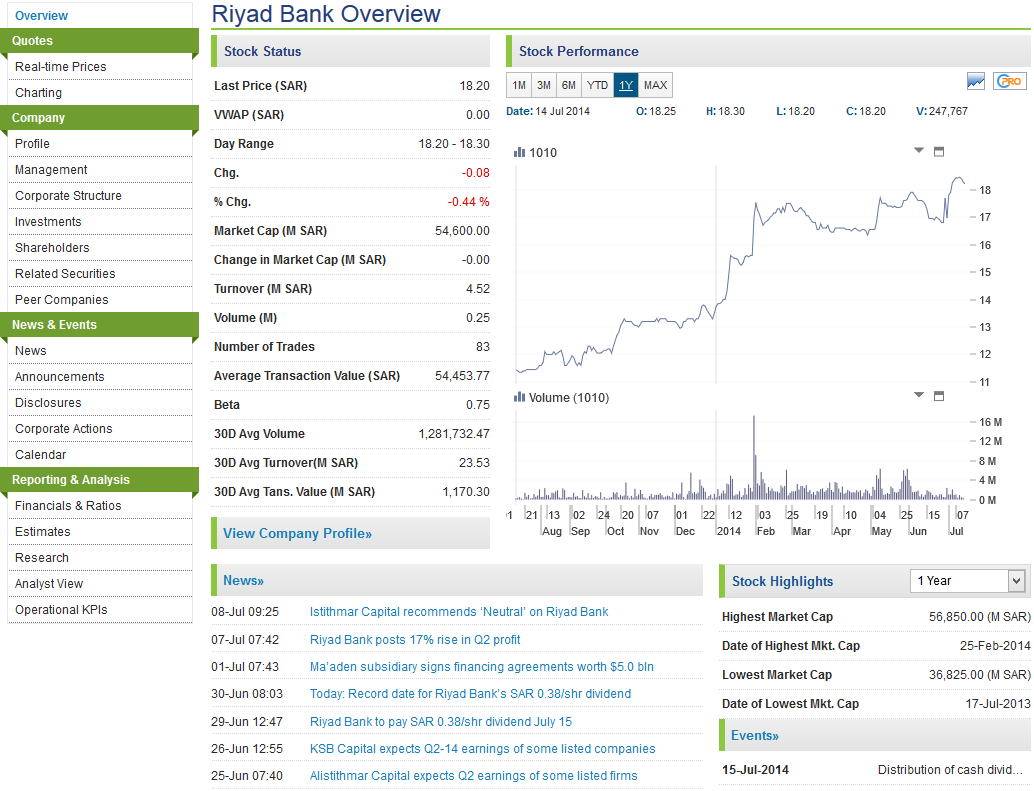Open Alistithmar Capital Q2 earnings news
This screenshot has height=791, width=1034.
click(x=473, y=776)
